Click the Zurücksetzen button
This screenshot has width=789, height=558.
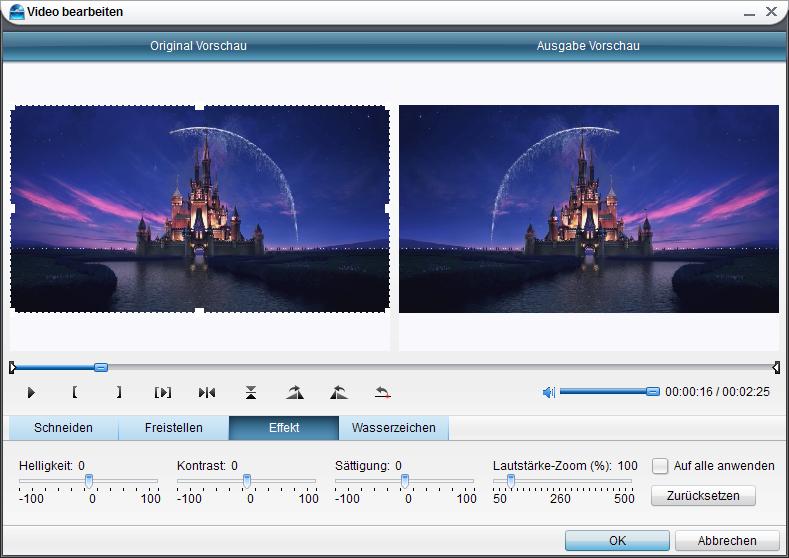tap(703, 496)
